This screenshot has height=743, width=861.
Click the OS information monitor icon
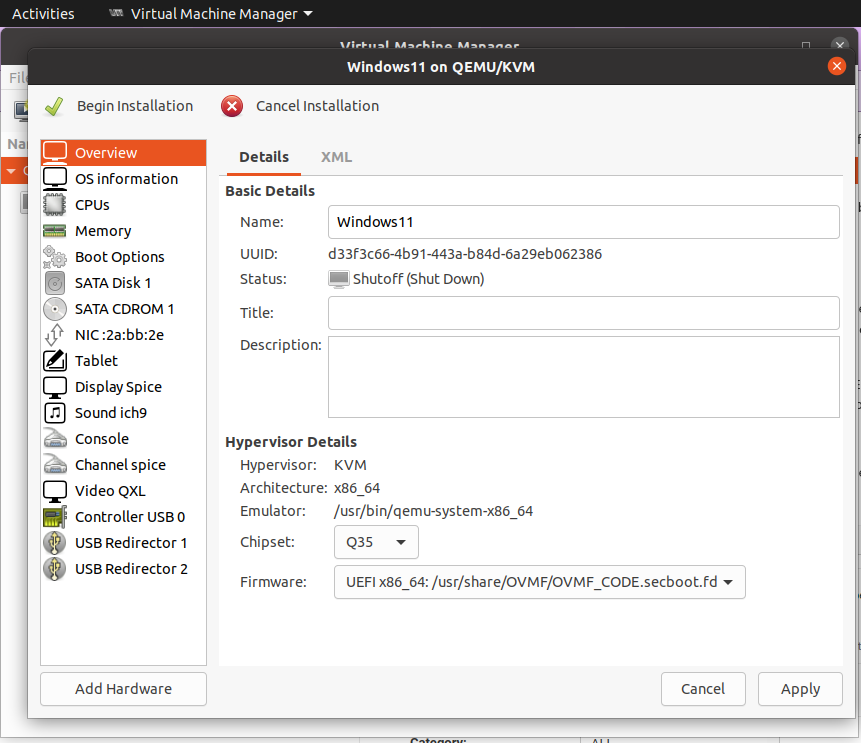[x=55, y=178]
